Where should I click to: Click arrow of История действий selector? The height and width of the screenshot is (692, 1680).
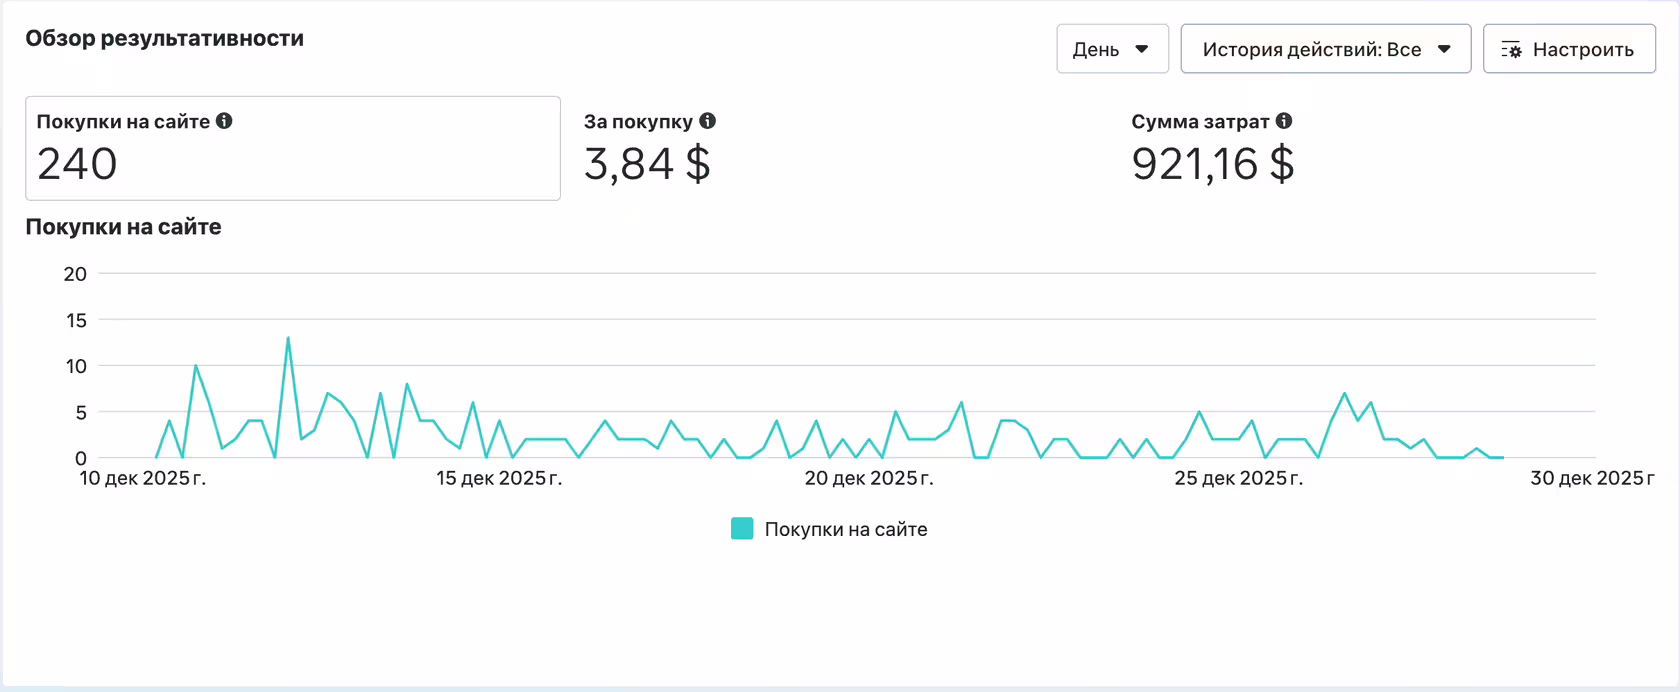coord(1444,49)
